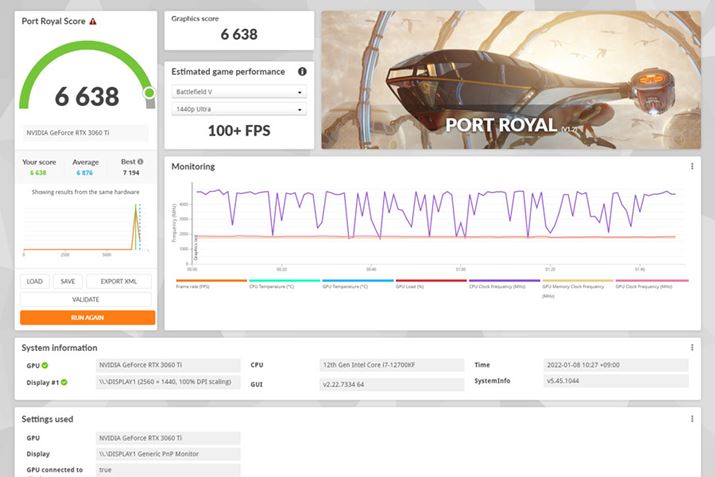Open the Battlefield V game dropdown
The height and width of the screenshot is (477, 715).
point(239,92)
